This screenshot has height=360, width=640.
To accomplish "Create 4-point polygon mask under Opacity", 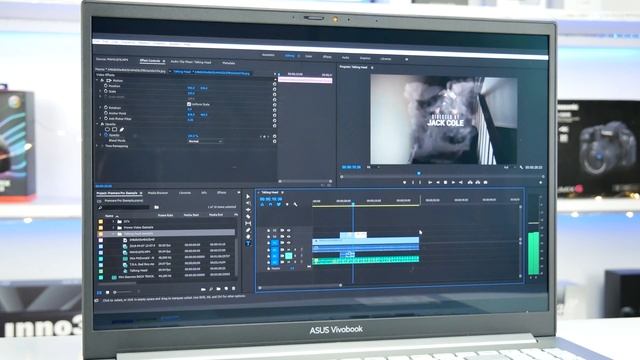I will pos(115,129).
